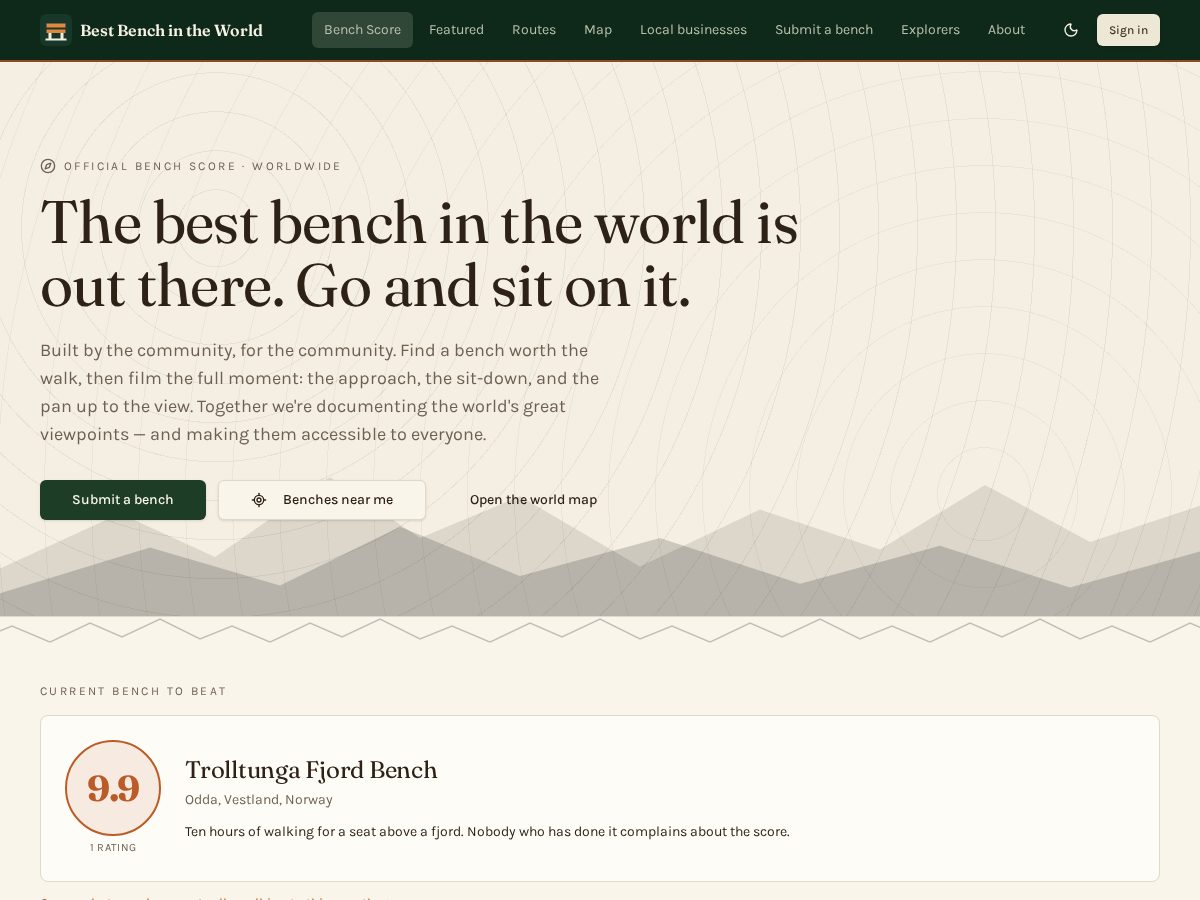Image resolution: width=1200 pixels, height=900 pixels.
Task: Click the hero headline 'The best bench in the world'
Action: pos(419,254)
